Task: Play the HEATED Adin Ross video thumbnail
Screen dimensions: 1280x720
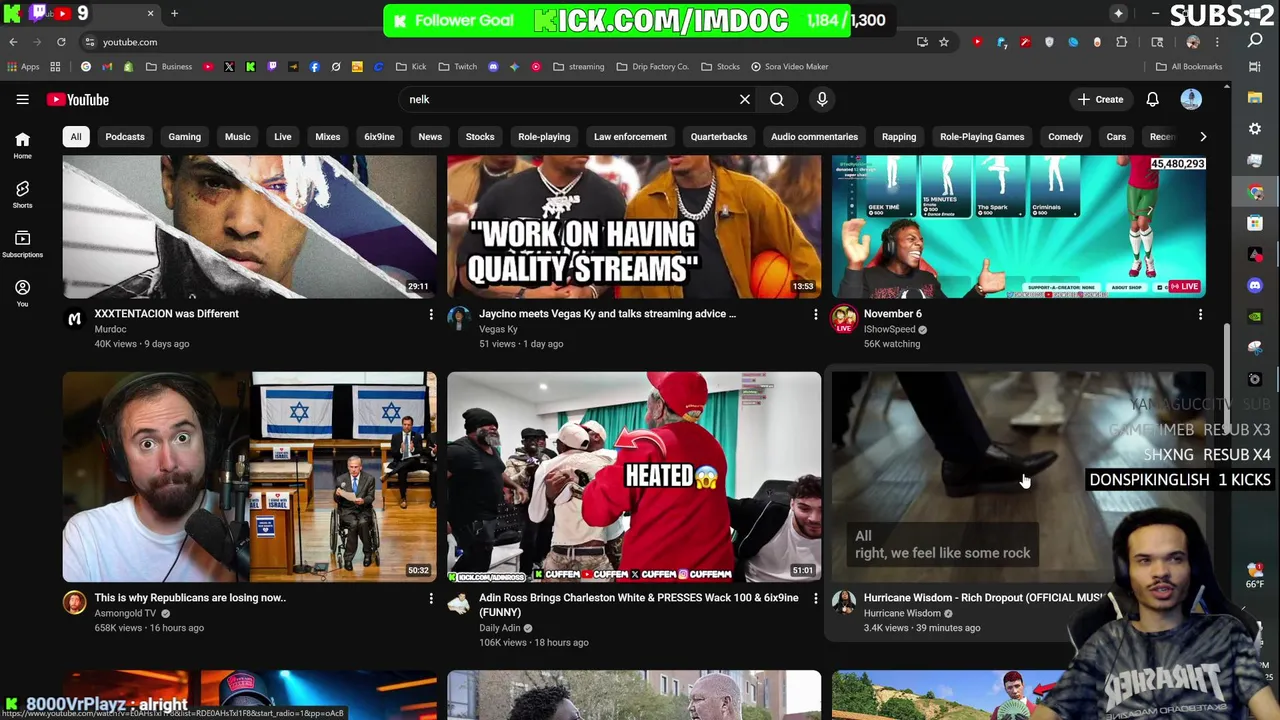Action: (634, 477)
